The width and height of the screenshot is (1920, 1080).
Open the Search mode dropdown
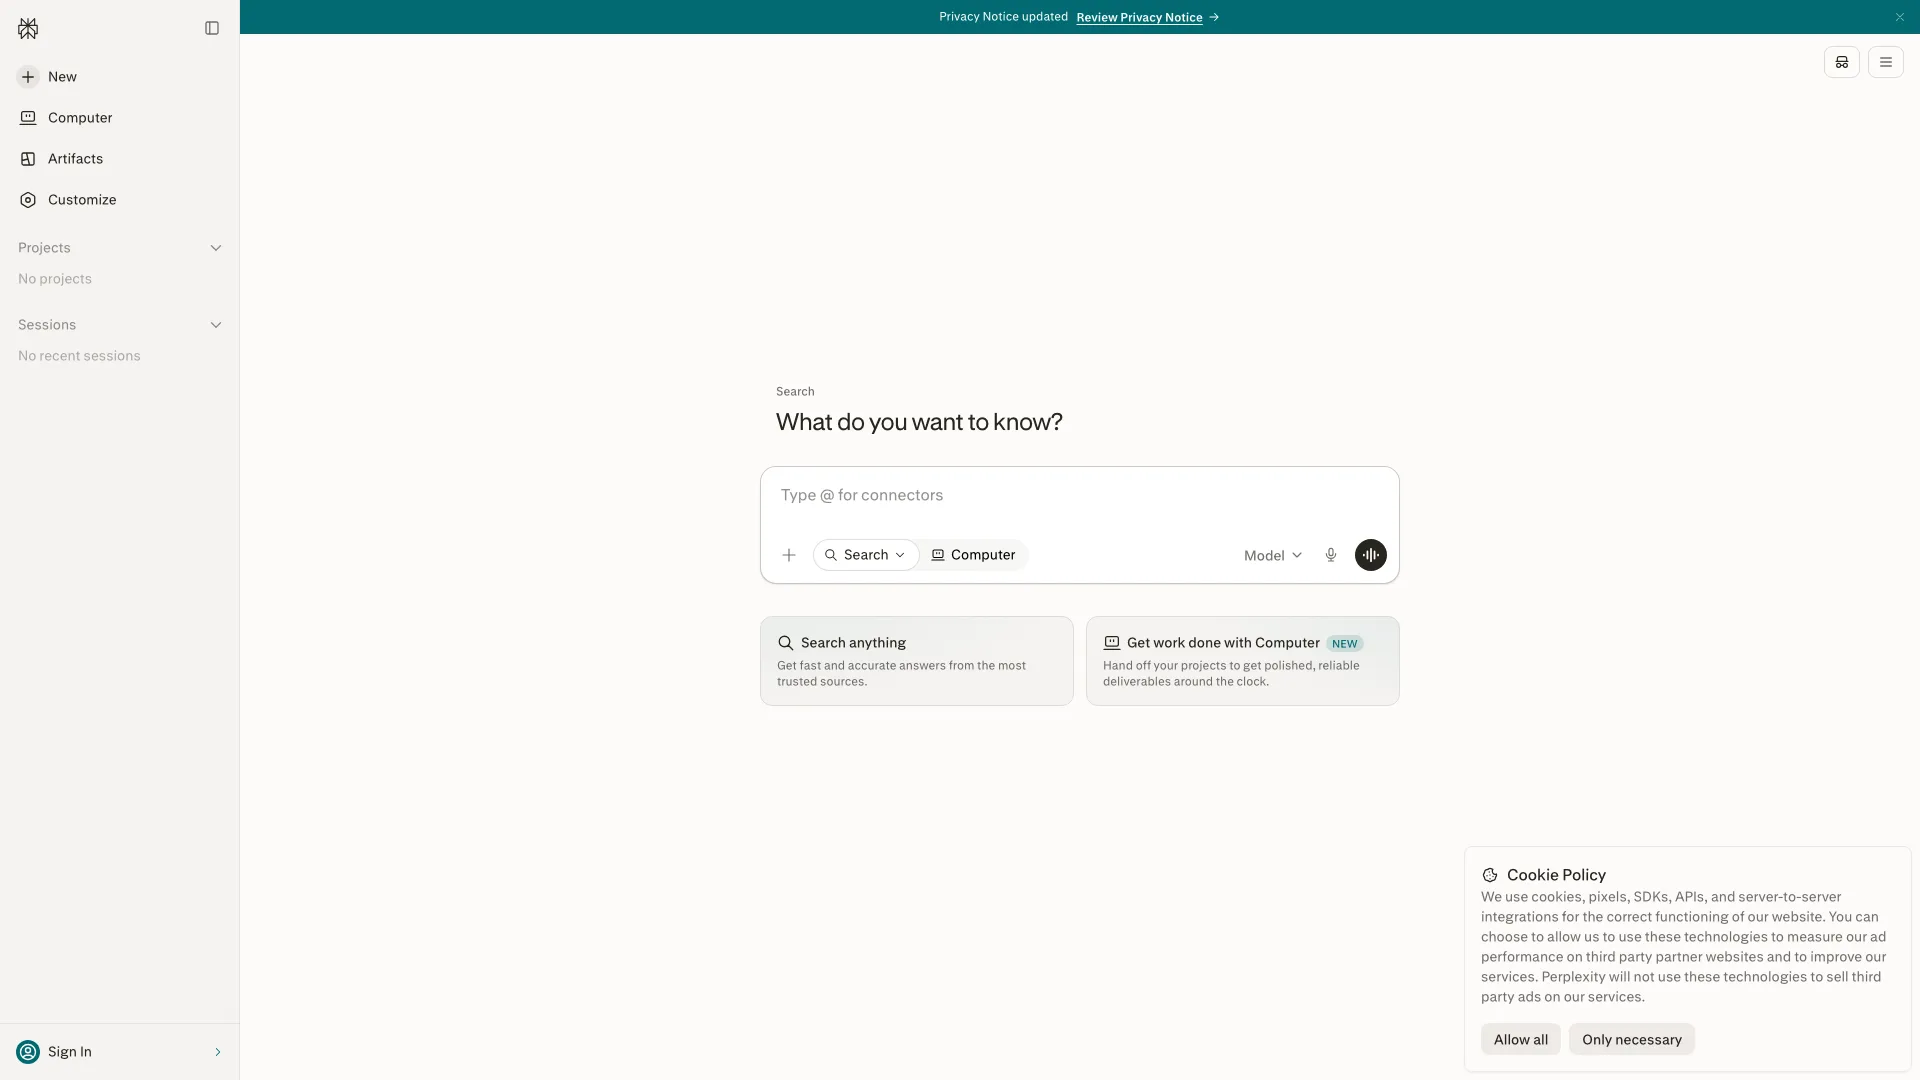(866, 555)
